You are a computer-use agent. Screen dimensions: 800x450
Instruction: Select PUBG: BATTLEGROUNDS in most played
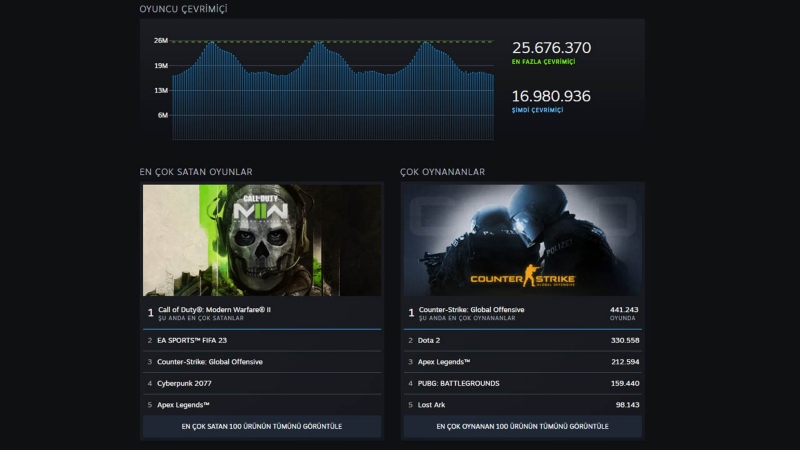point(459,383)
